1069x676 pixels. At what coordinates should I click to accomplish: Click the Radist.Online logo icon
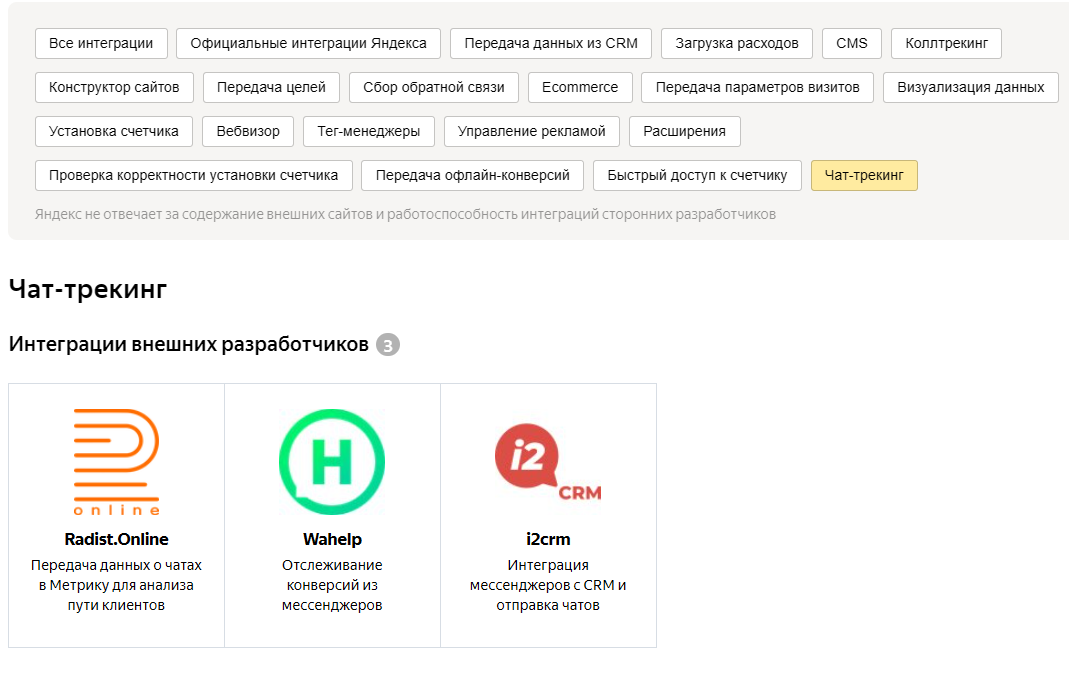pos(115,459)
